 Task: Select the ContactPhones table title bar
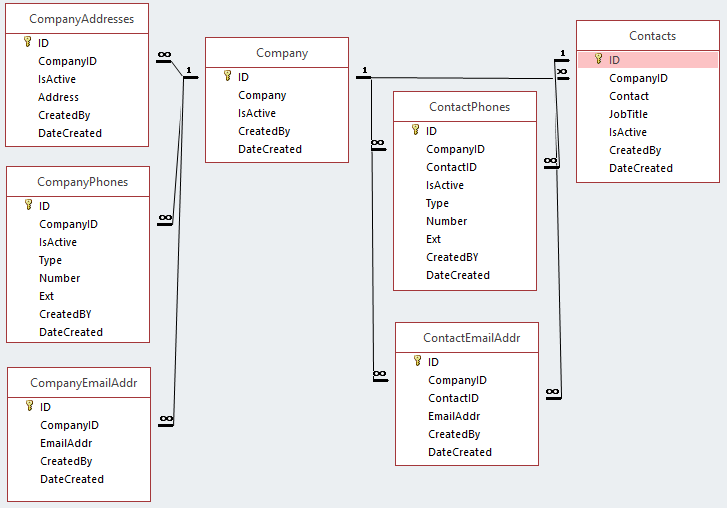click(465, 107)
